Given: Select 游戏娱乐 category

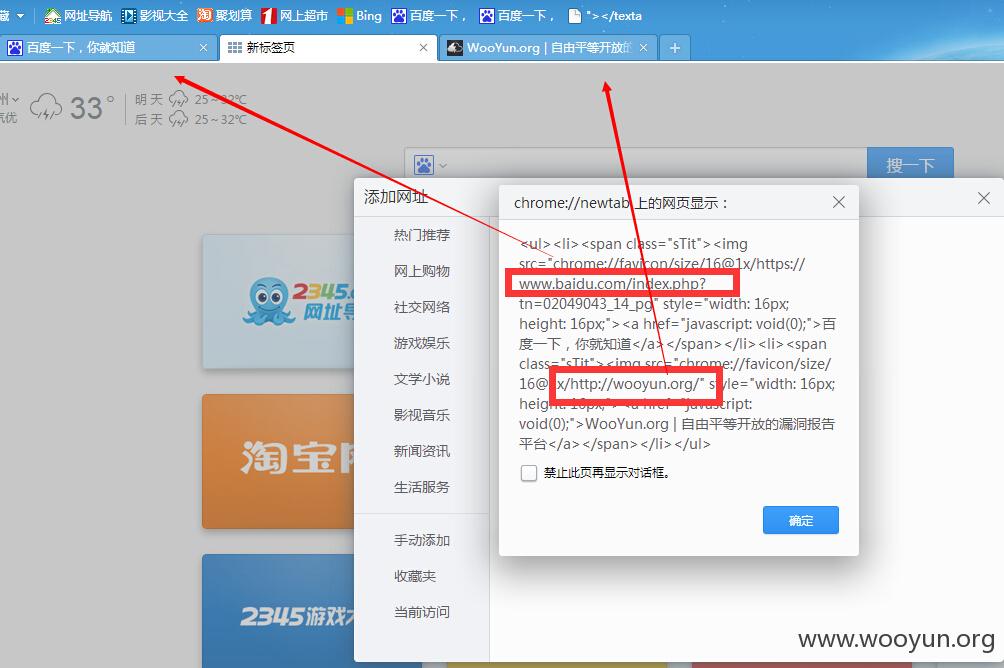Looking at the screenshot, I should [421, 343].
